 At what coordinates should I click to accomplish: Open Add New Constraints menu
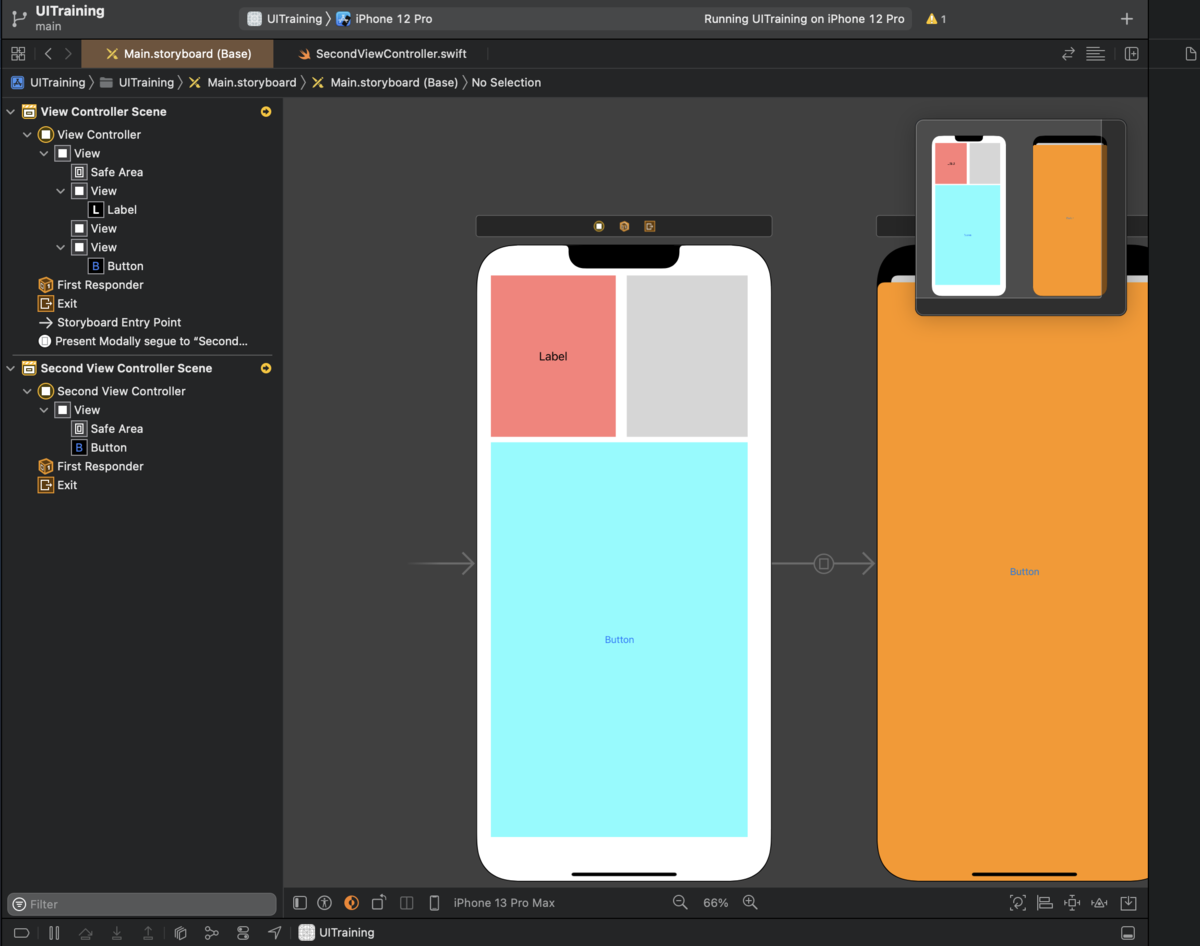(1072, 903)
